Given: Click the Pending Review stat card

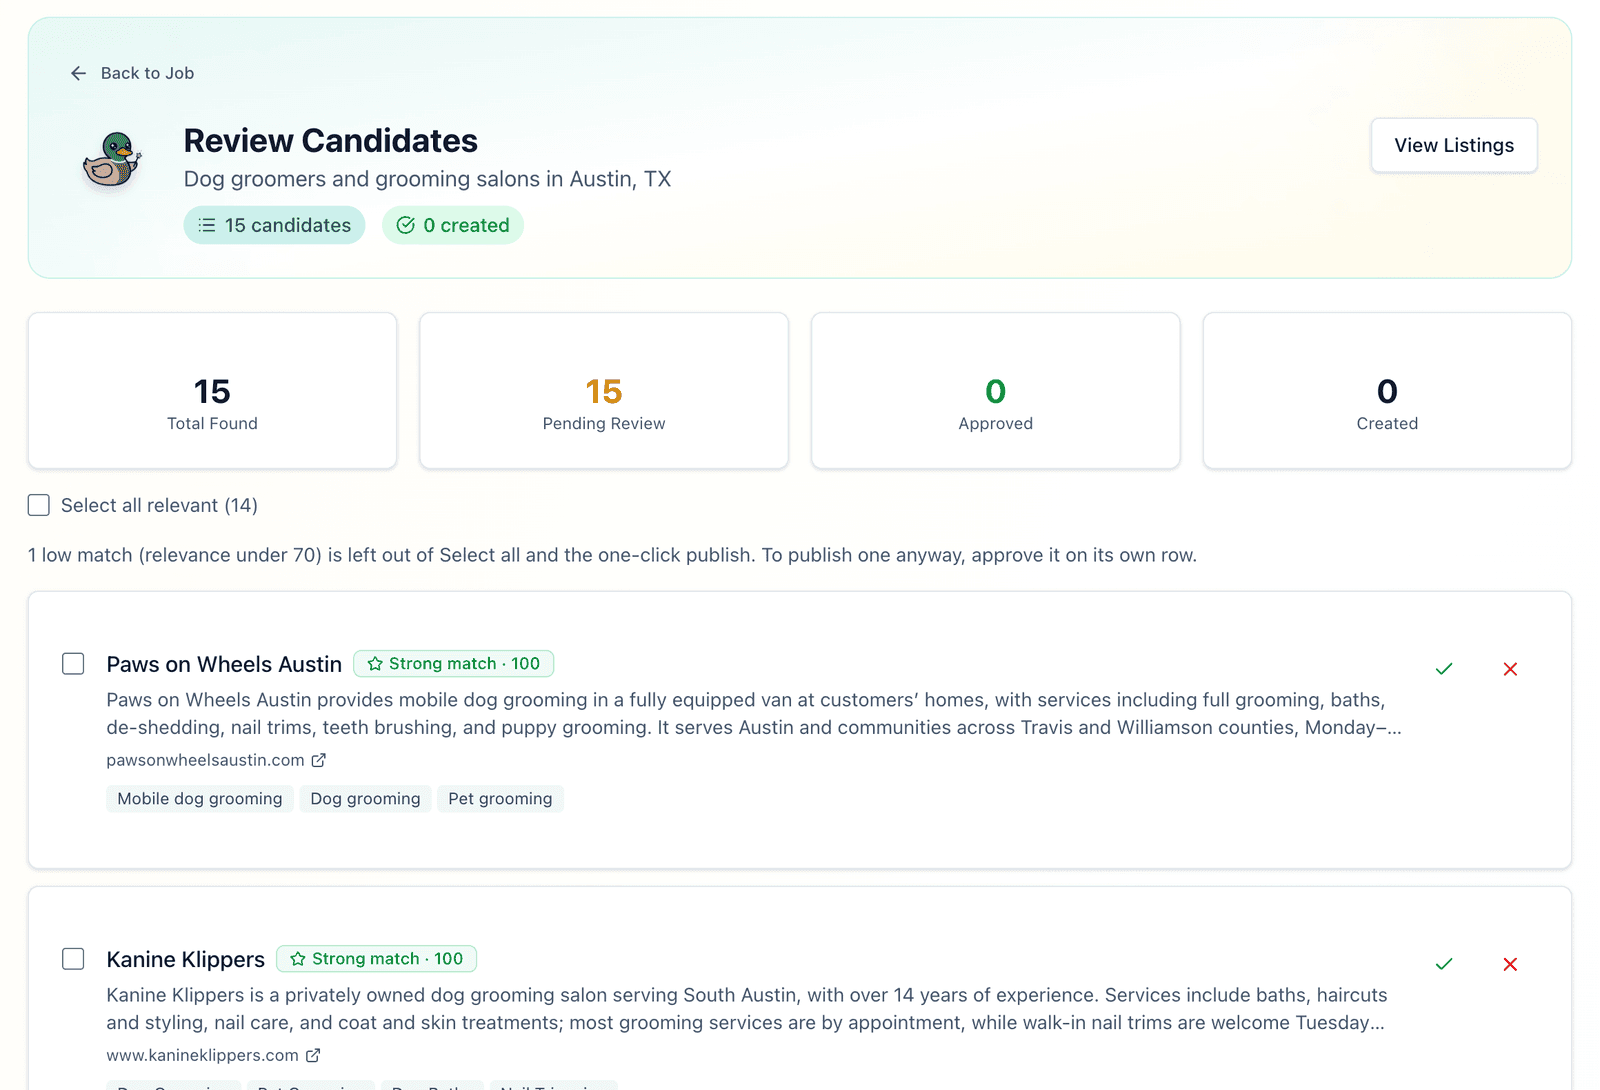Looking at the screenshot, I should pos(604,391).
